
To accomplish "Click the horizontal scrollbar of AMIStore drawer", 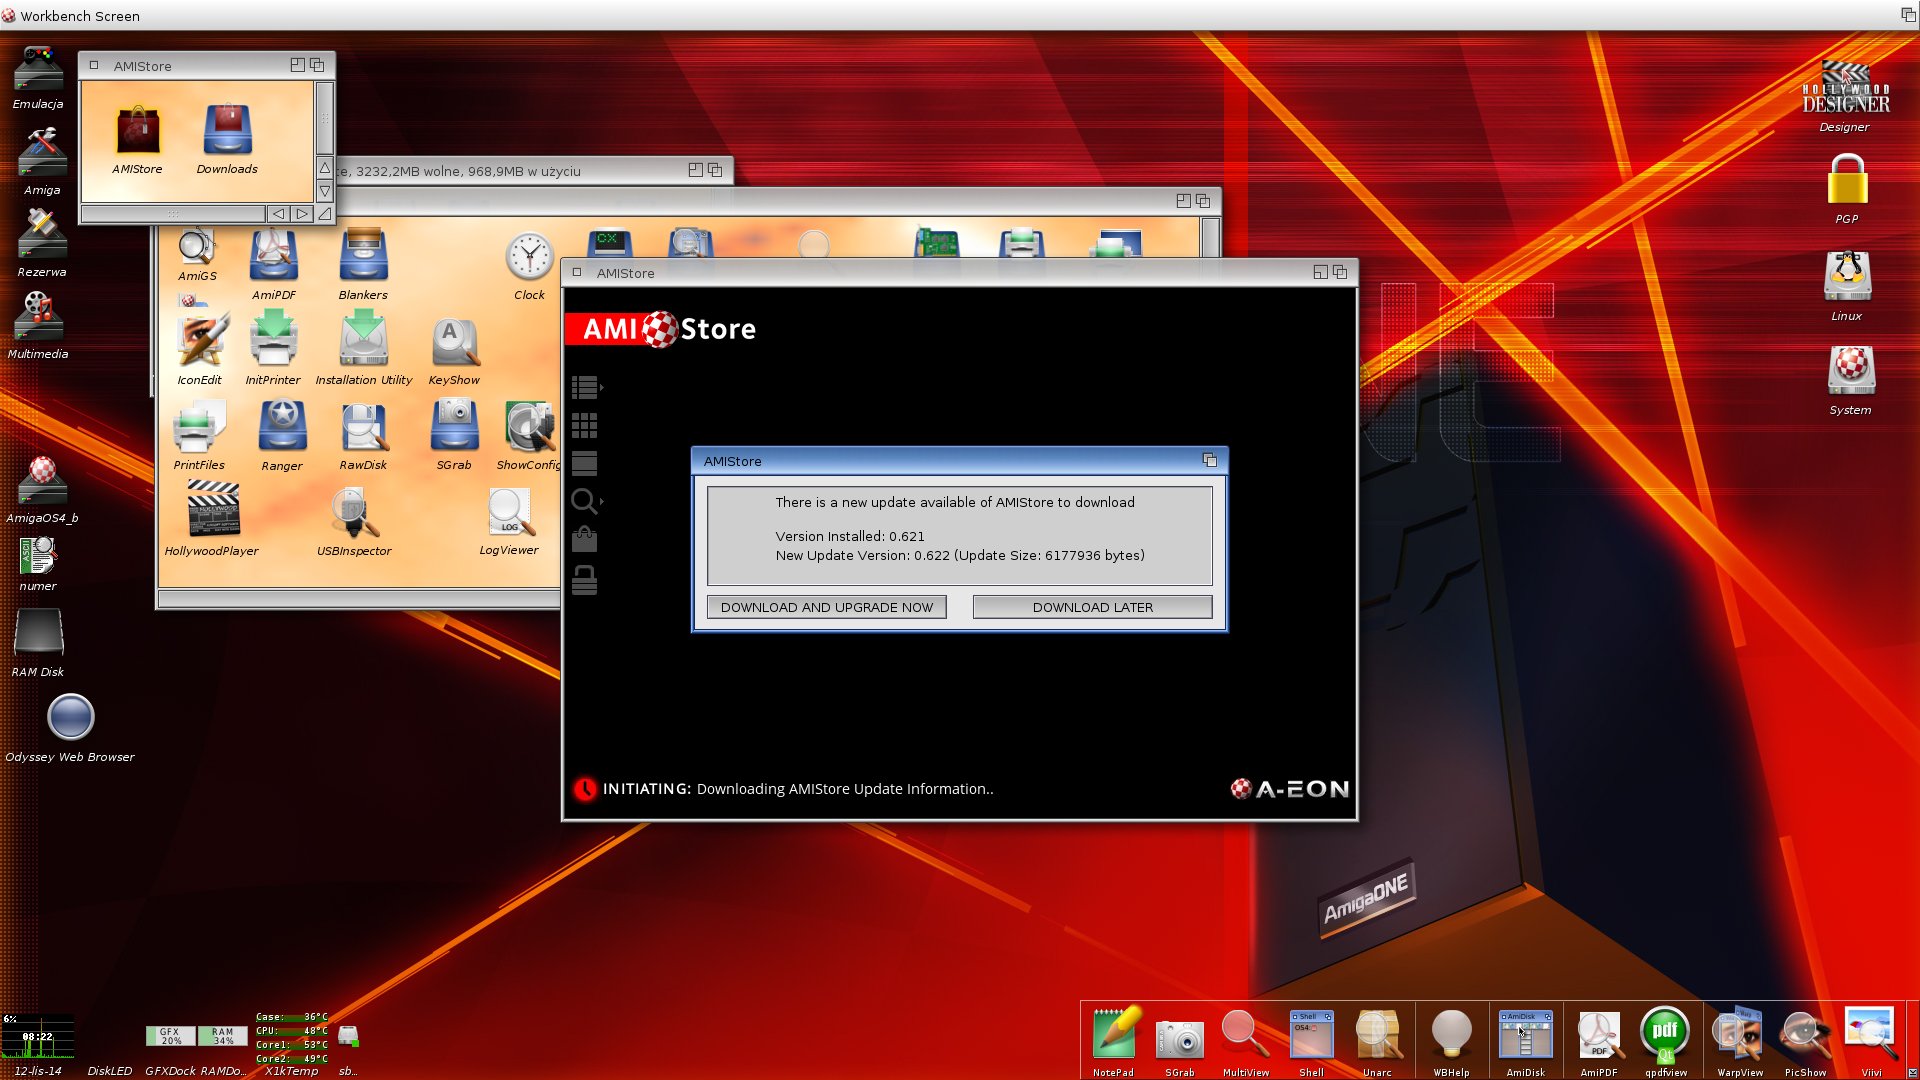I will point(173,214).
